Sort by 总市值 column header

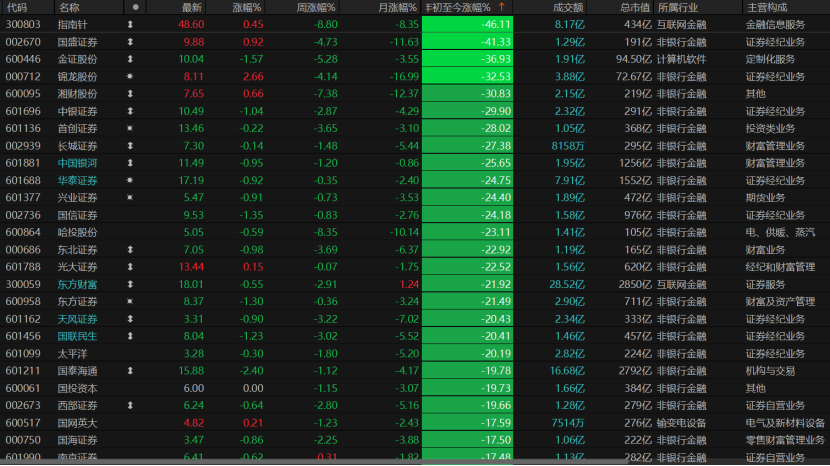point(635,7)
